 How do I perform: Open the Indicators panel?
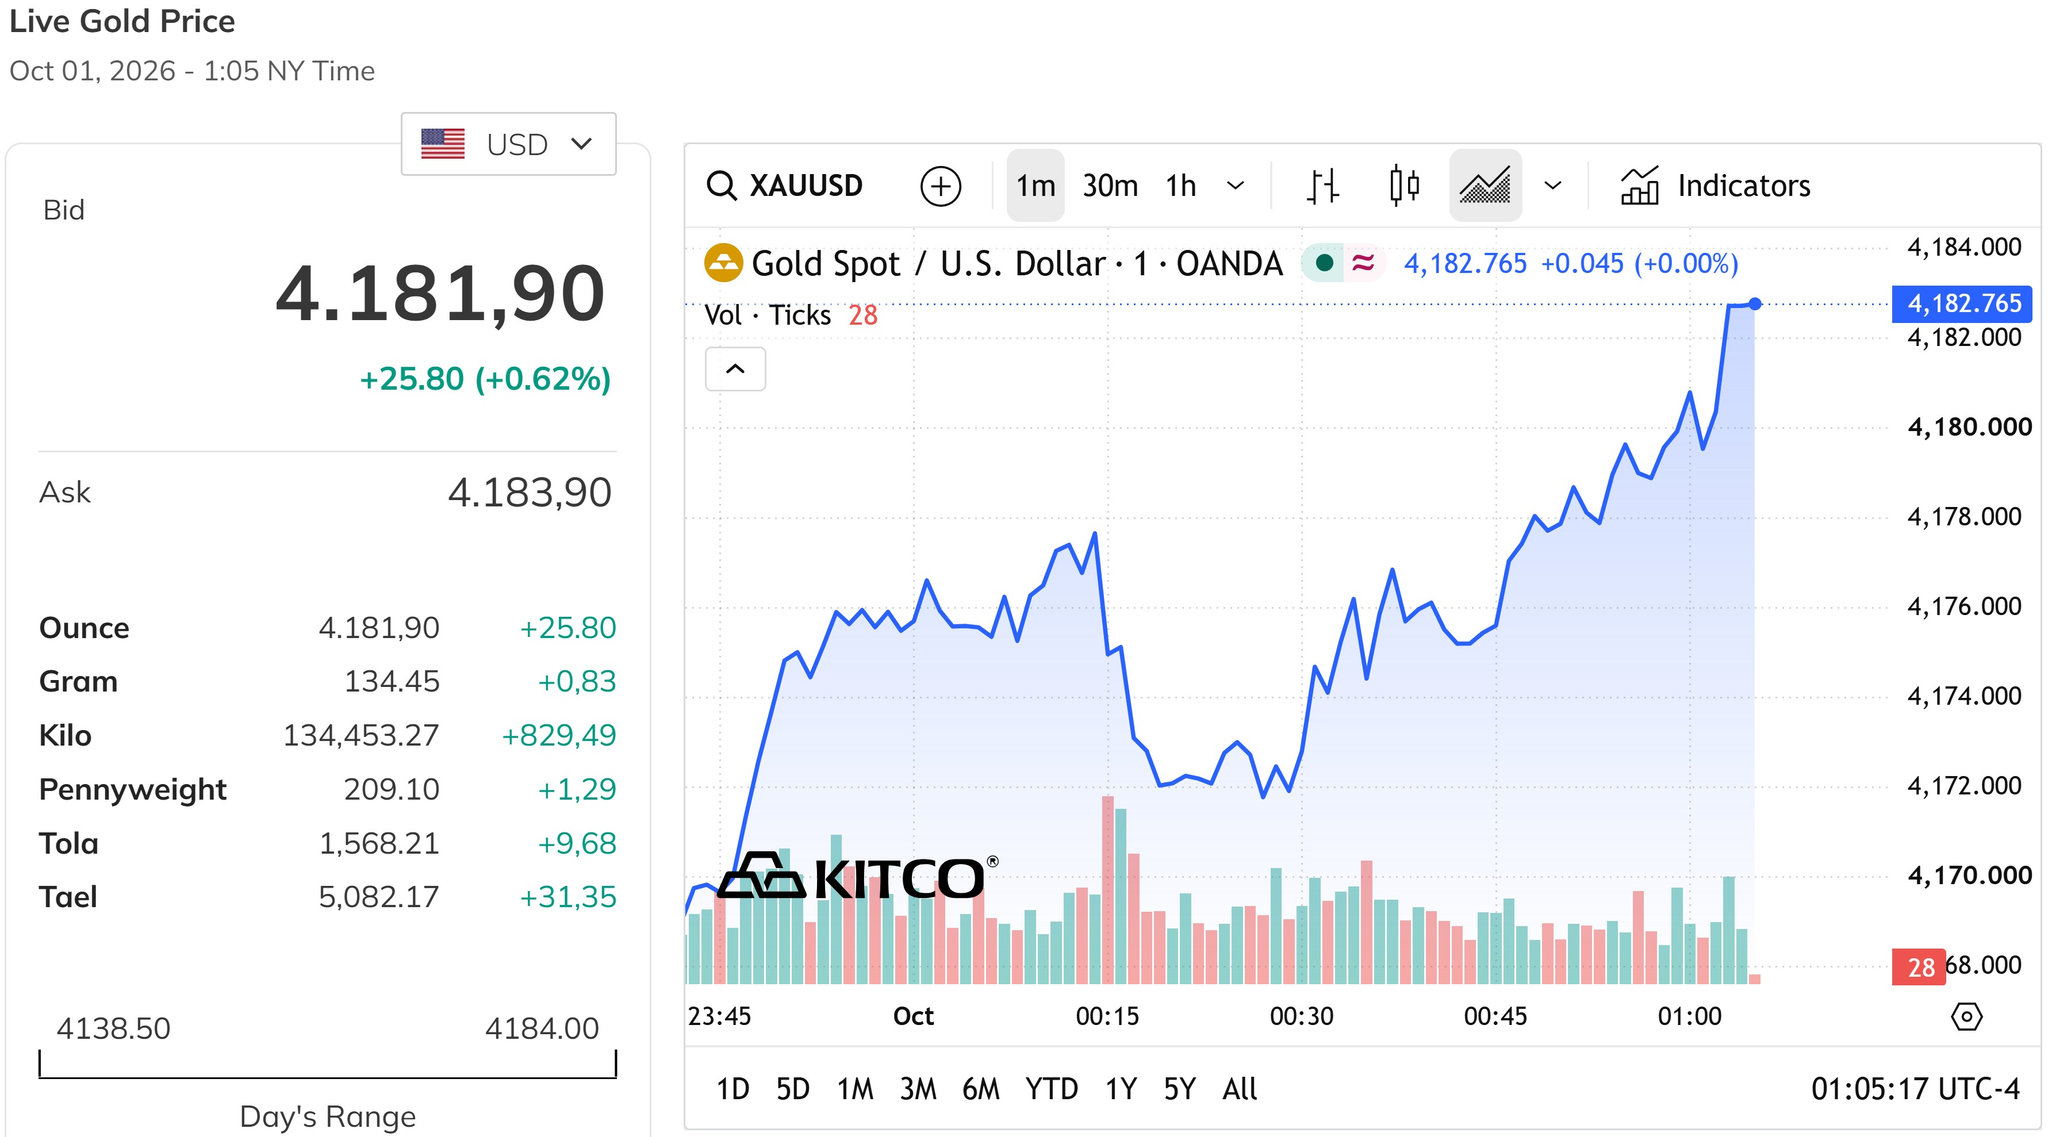[x=1715, y=186]
